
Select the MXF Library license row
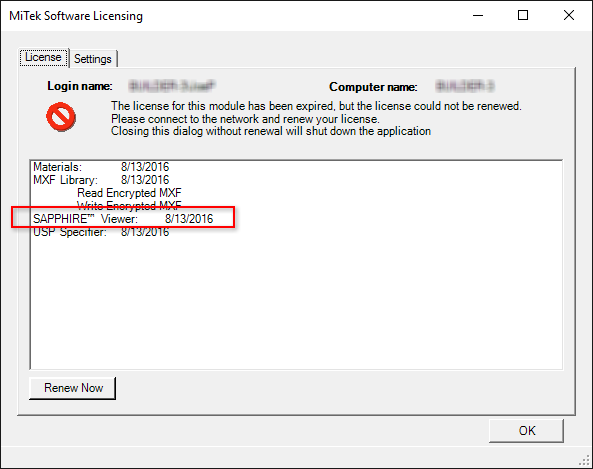[101, 180]
